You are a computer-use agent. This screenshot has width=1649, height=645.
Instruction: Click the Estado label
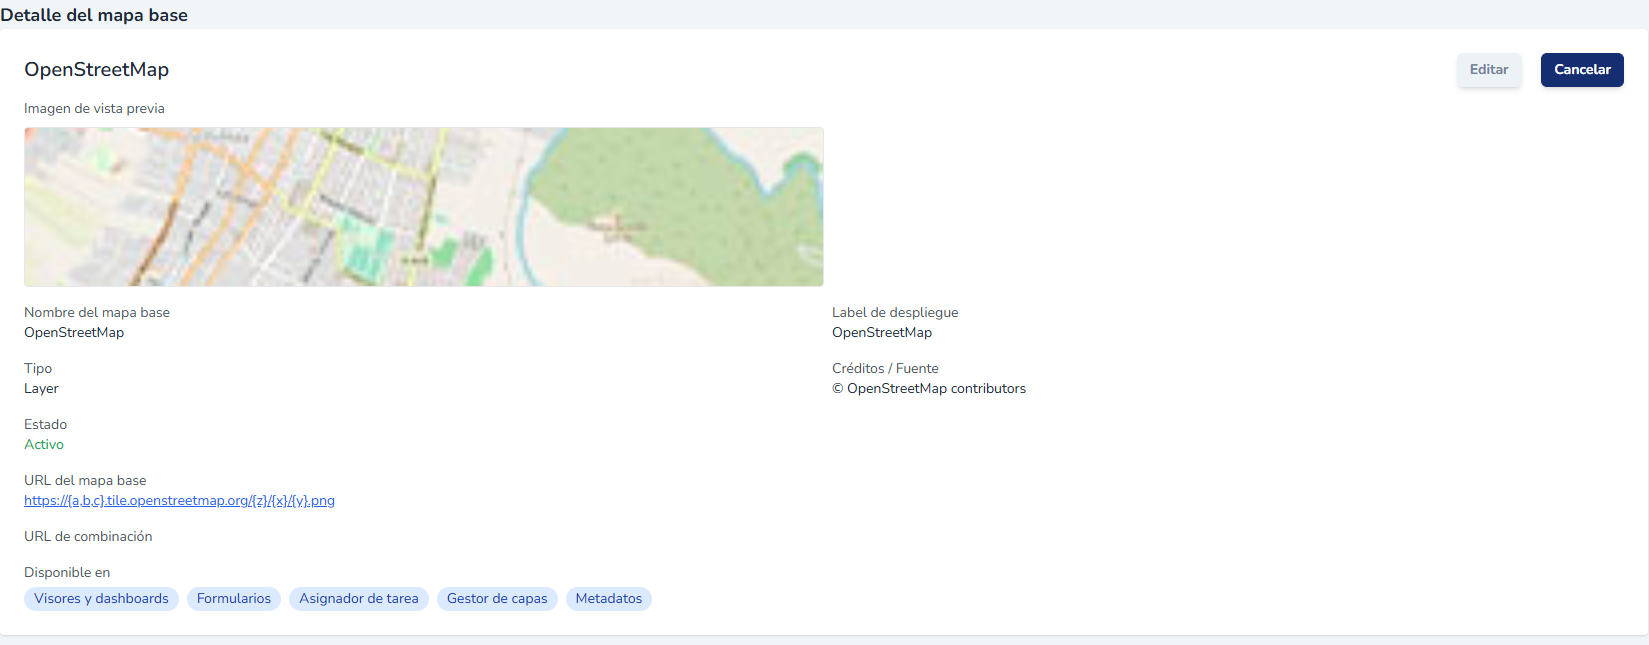click(45, 425)
